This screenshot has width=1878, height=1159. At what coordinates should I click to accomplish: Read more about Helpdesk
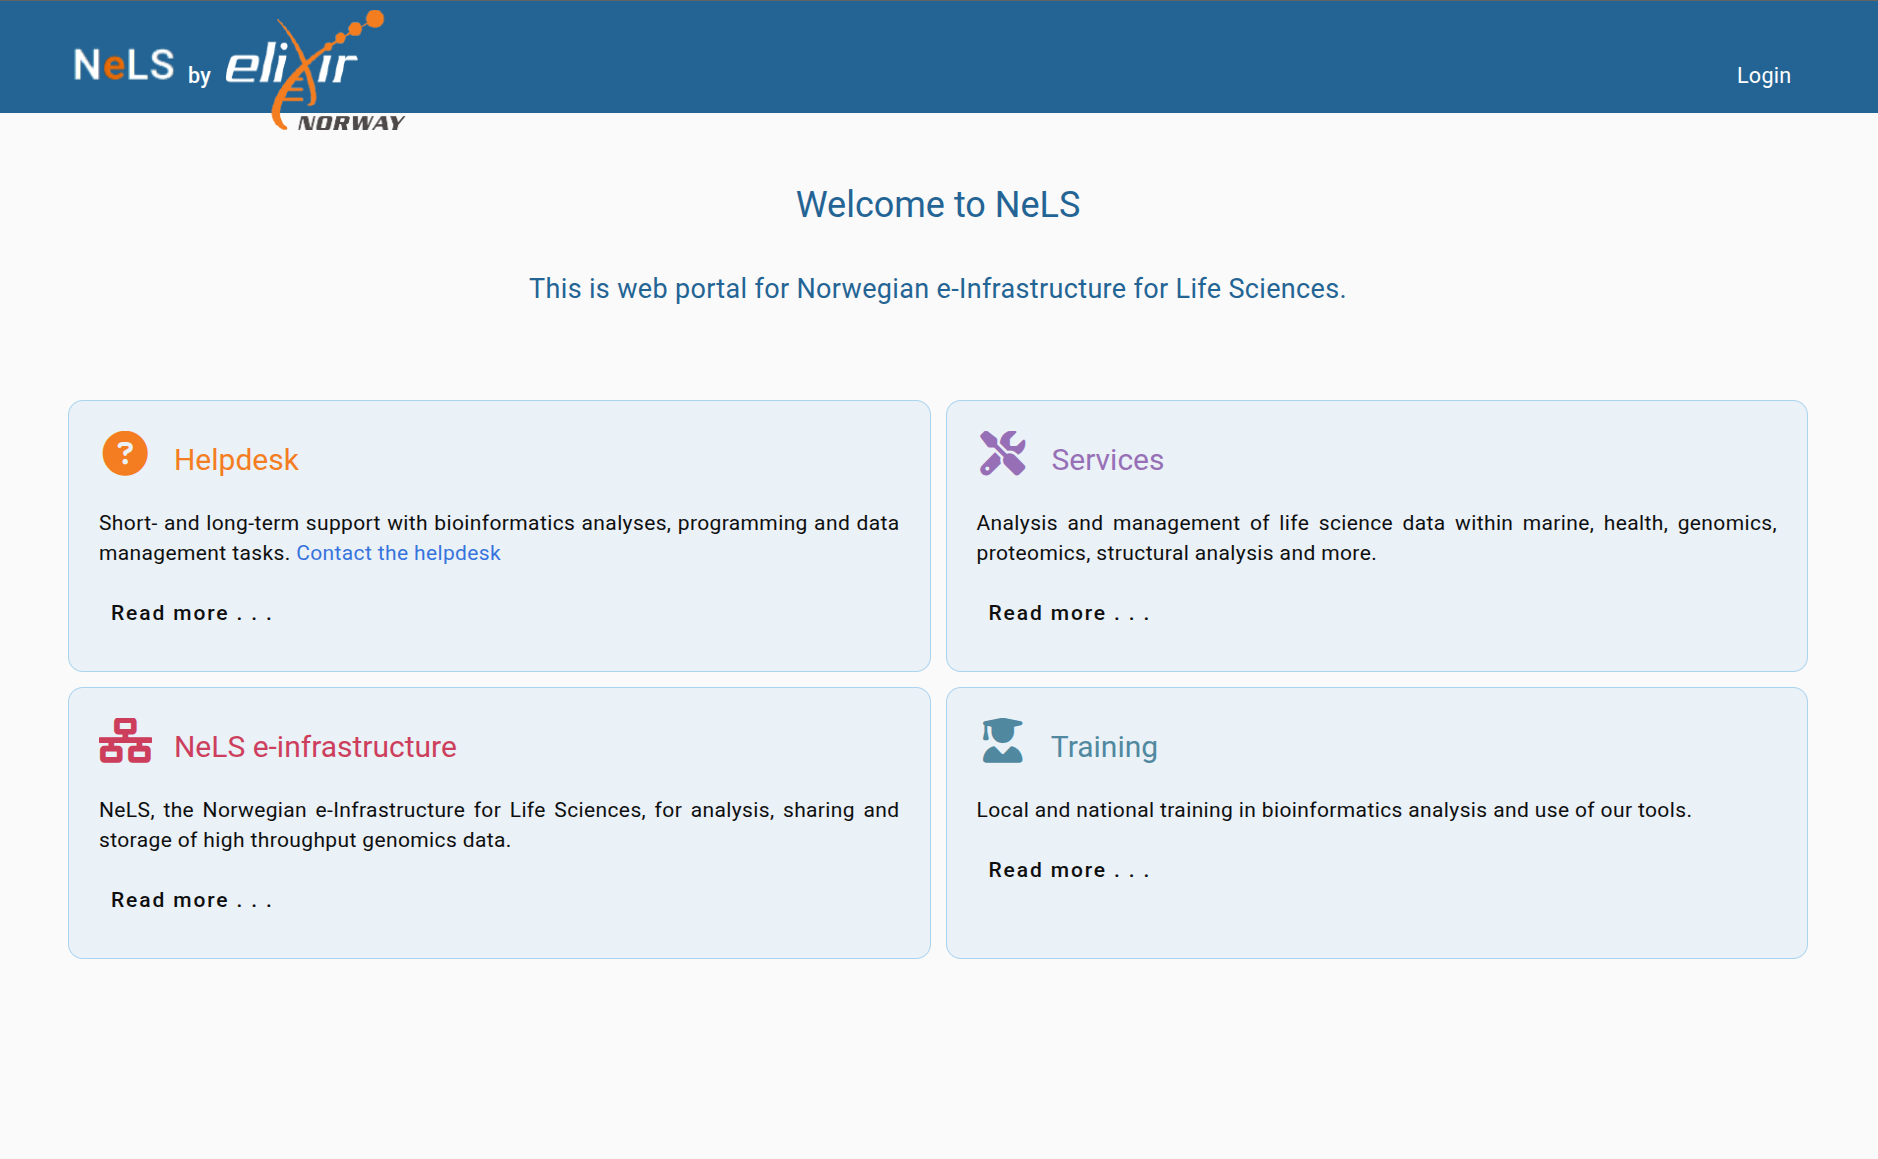191,613
